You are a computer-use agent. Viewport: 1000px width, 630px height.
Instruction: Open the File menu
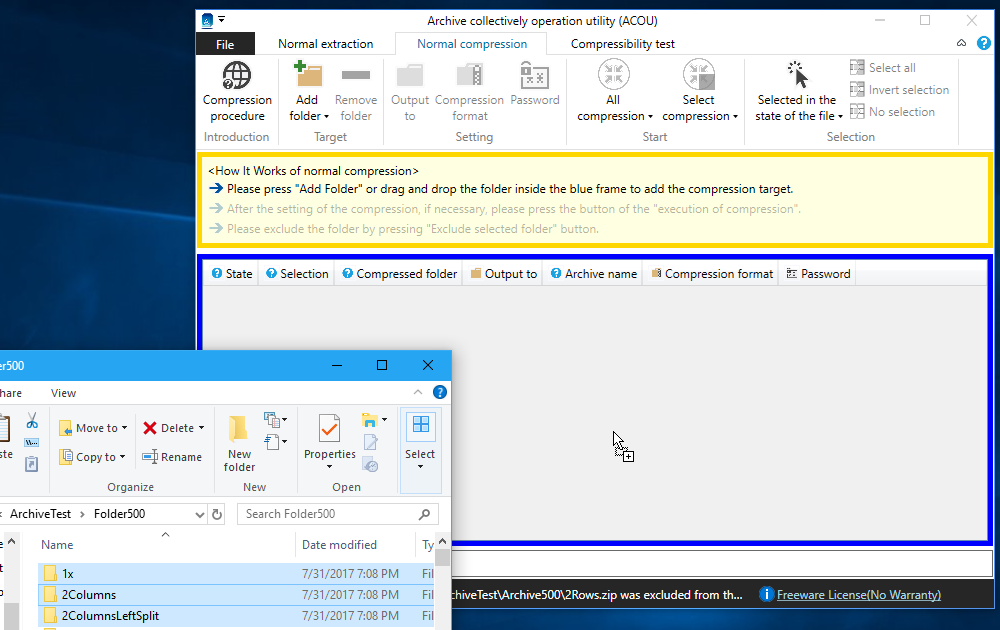tap(225, 44)
